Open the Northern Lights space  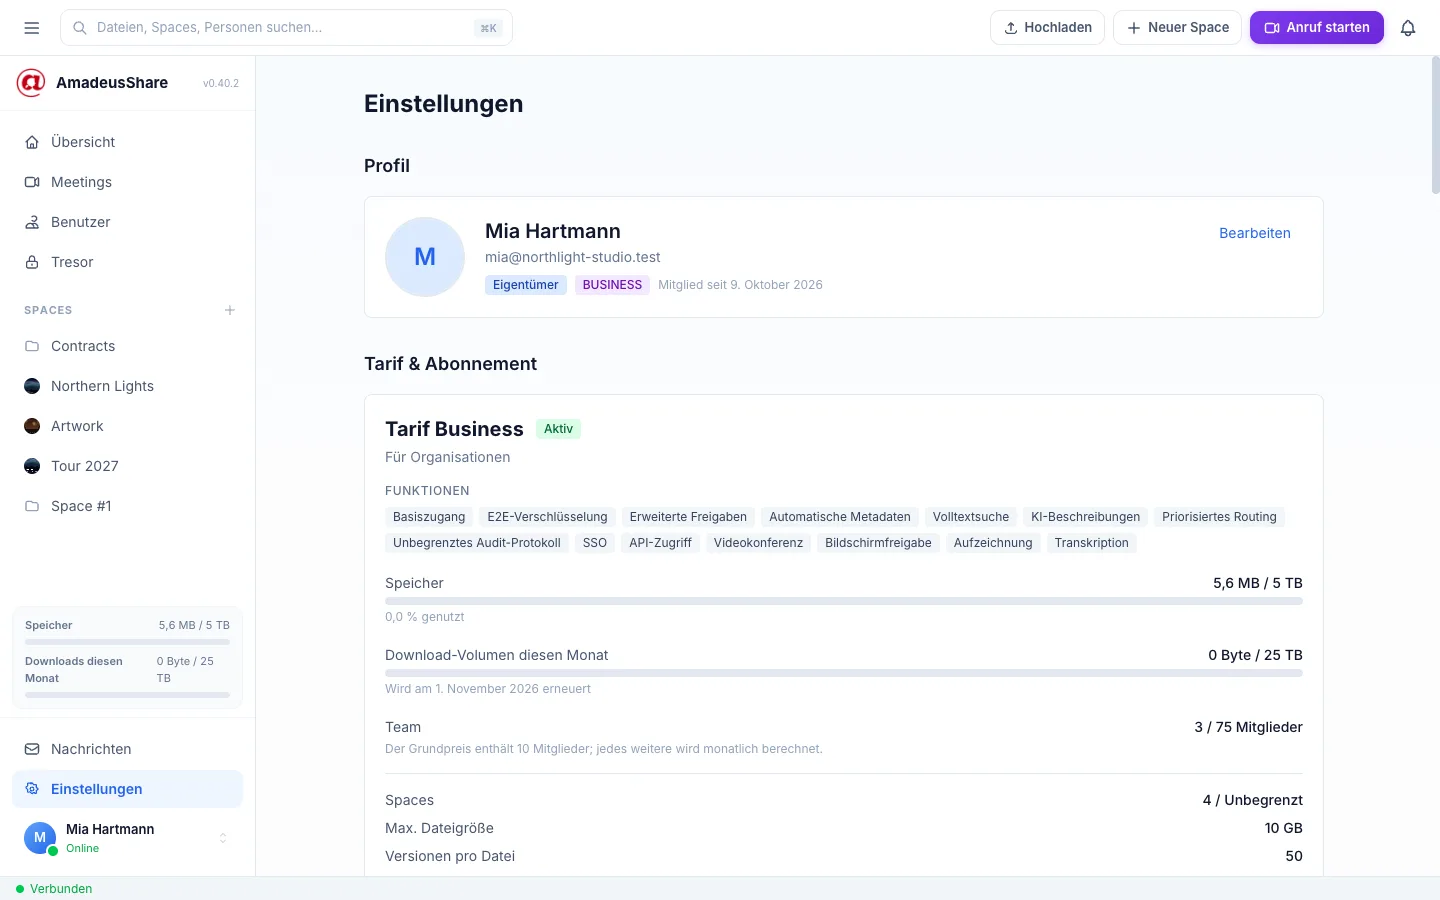click(127, 386)
